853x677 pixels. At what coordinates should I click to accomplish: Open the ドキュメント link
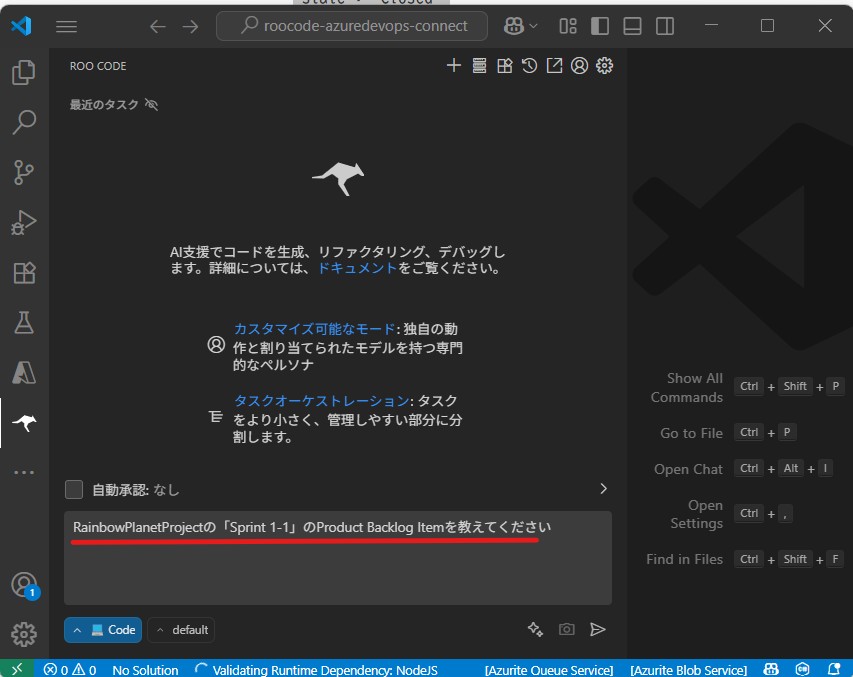pyautogui.click(x=357, y=268)
